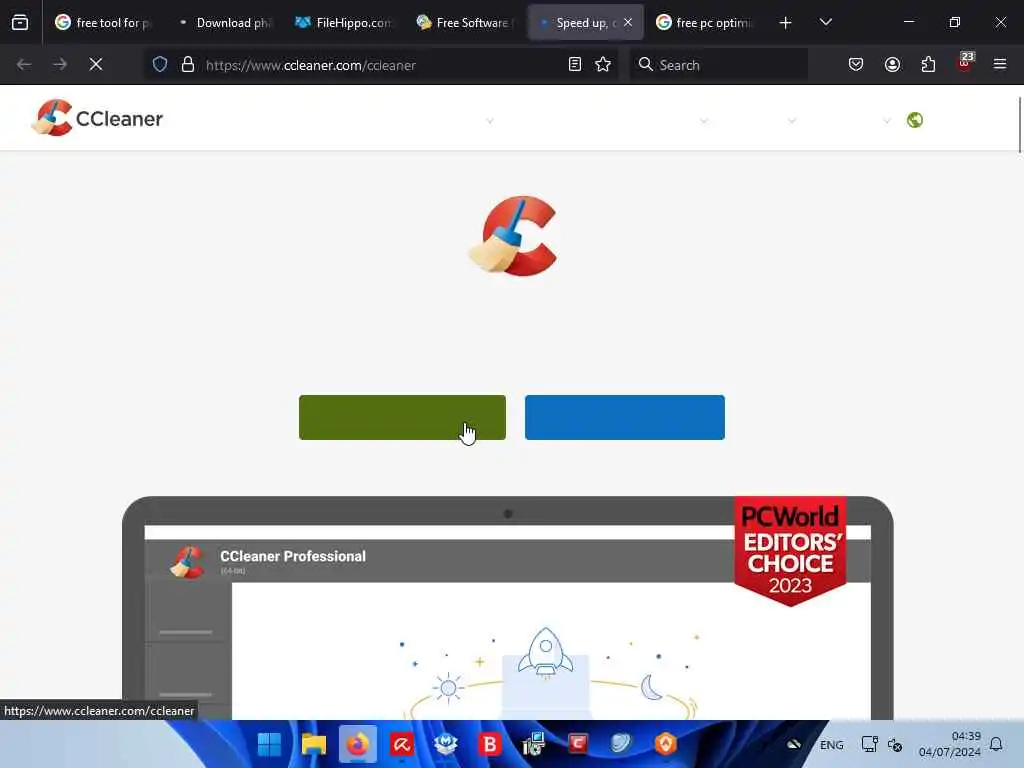Open the Extensions puzzle icon

click(928, 64)
